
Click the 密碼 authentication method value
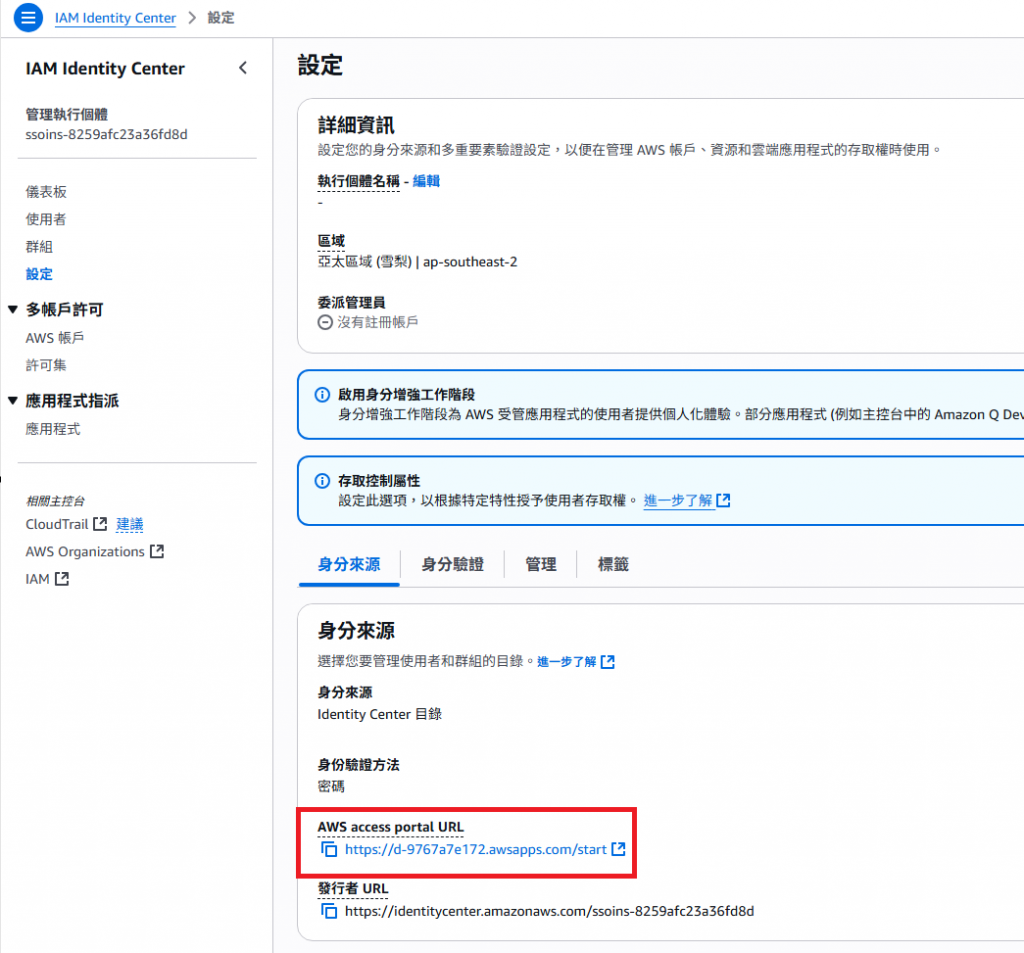pos(331,786)
